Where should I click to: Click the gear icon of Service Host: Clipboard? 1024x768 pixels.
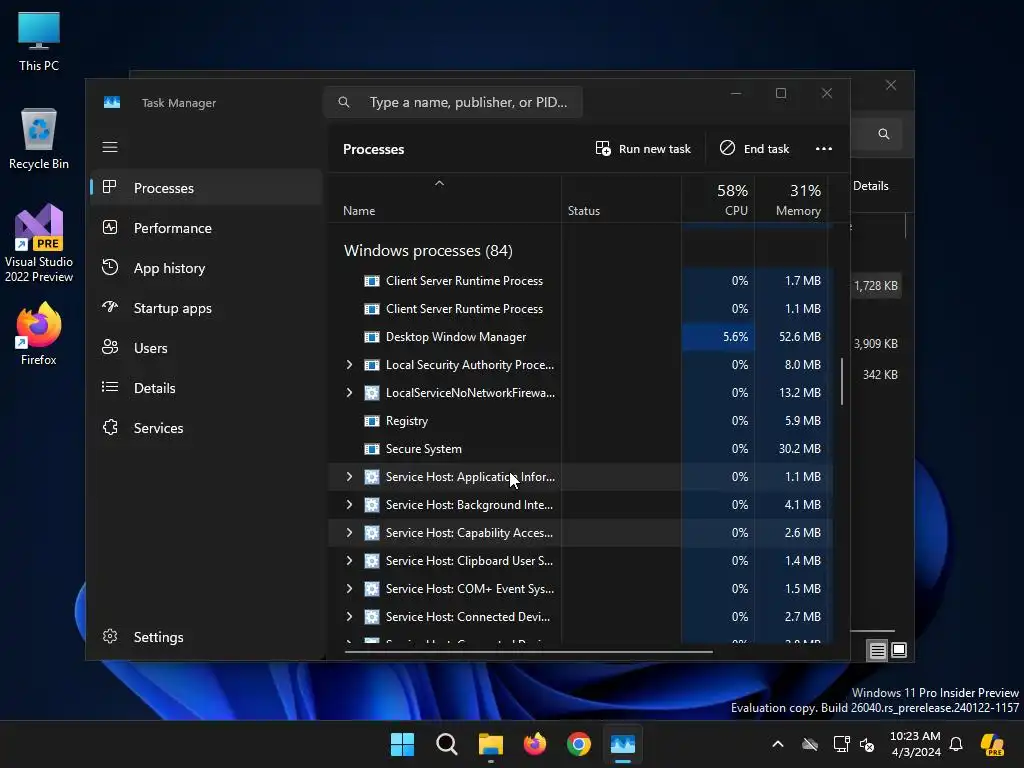click(372, 561)
